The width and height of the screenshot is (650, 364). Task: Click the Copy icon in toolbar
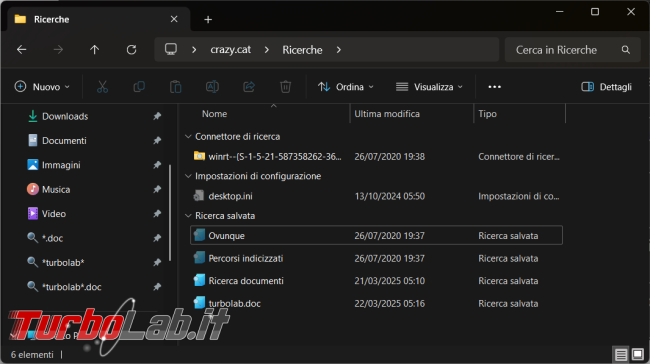click(139, 87)
